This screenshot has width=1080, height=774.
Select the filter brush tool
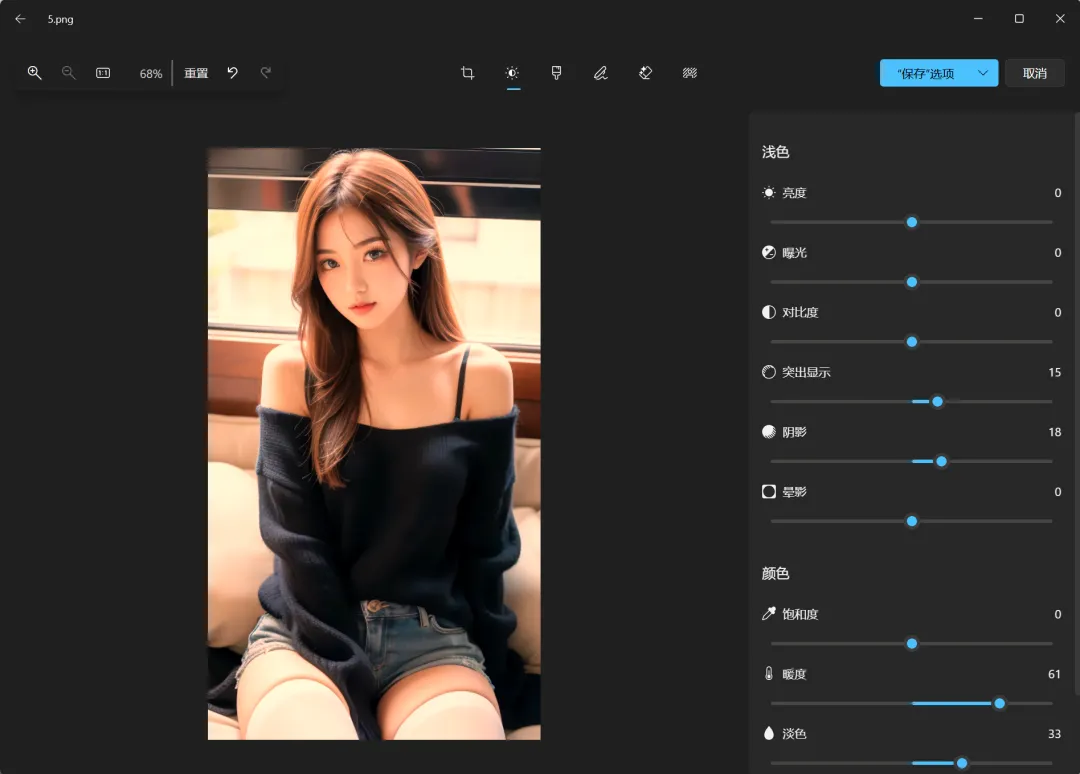(557, 73)
